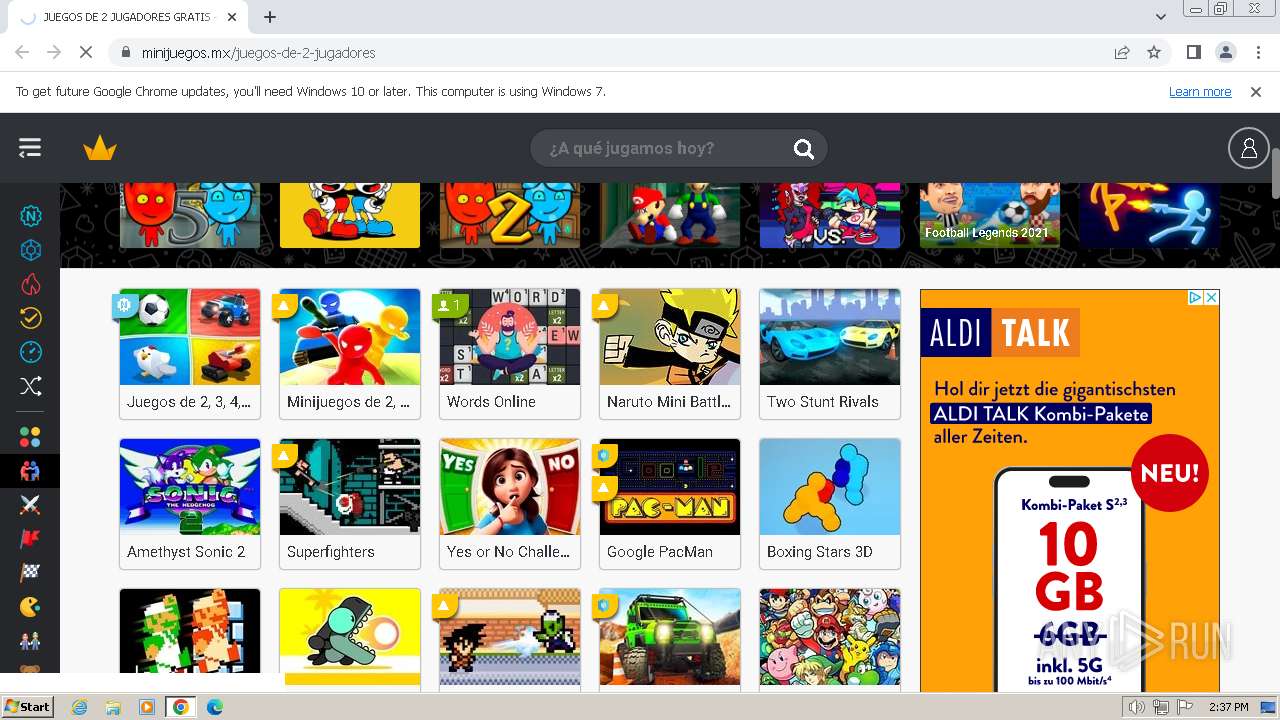The height and width of the screenshot is (720, 1280).
Task: Open the stickman shooter banner thumbnail
Action: pos(1150,215)
